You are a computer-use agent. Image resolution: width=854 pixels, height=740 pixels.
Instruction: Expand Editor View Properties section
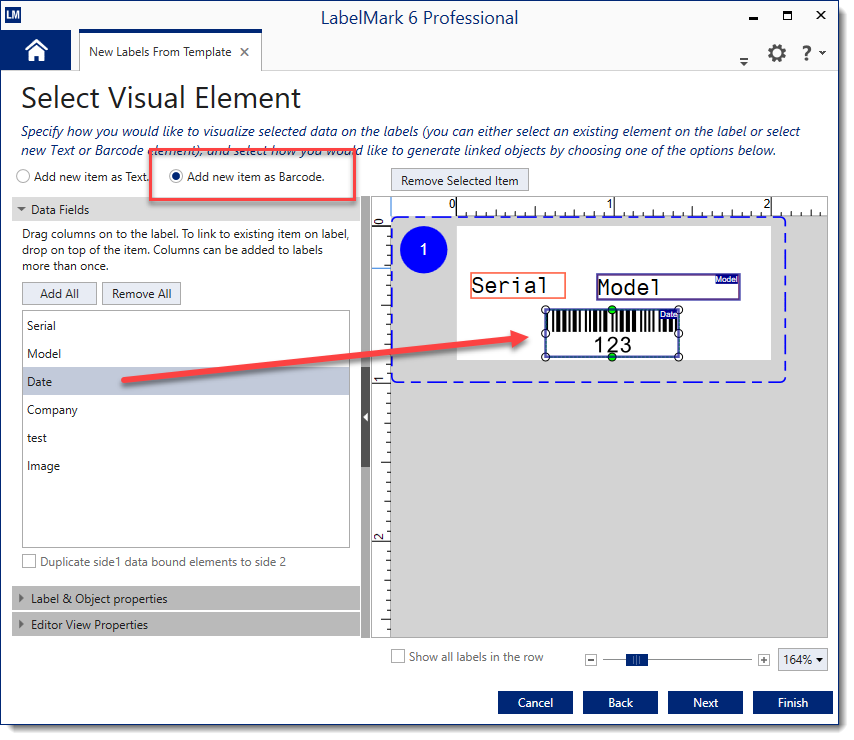tap(186, 625)
